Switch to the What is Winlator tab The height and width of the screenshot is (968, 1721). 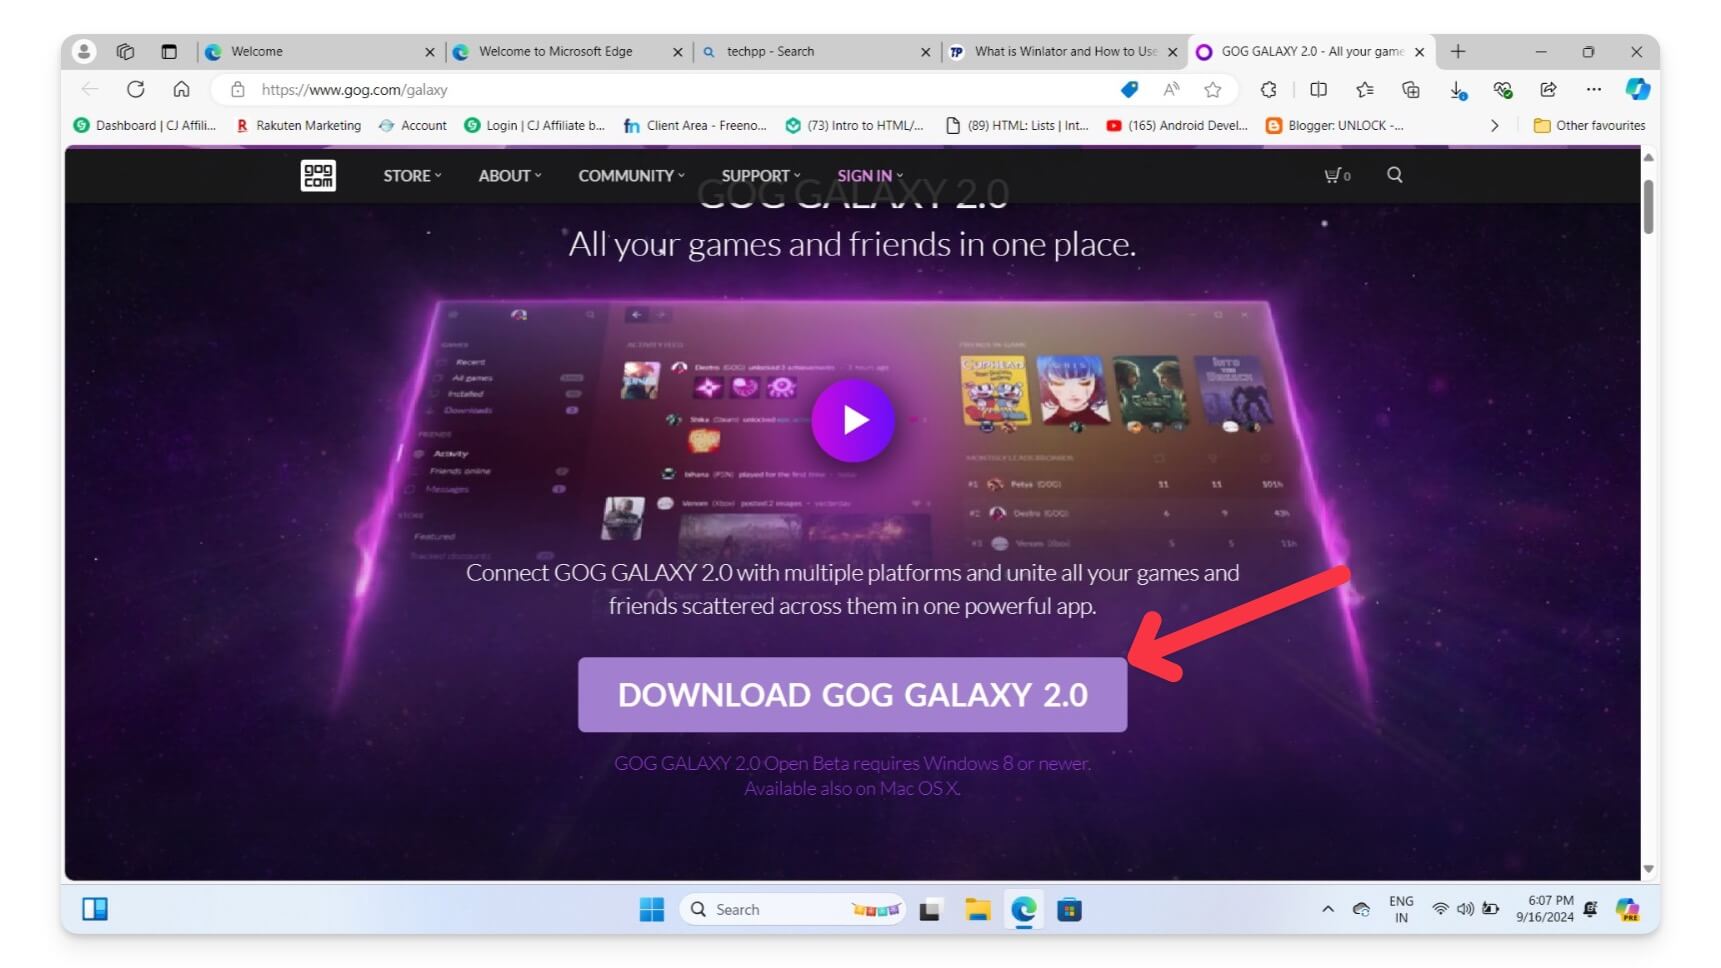pyautogui.click(x=1060, y=51)
